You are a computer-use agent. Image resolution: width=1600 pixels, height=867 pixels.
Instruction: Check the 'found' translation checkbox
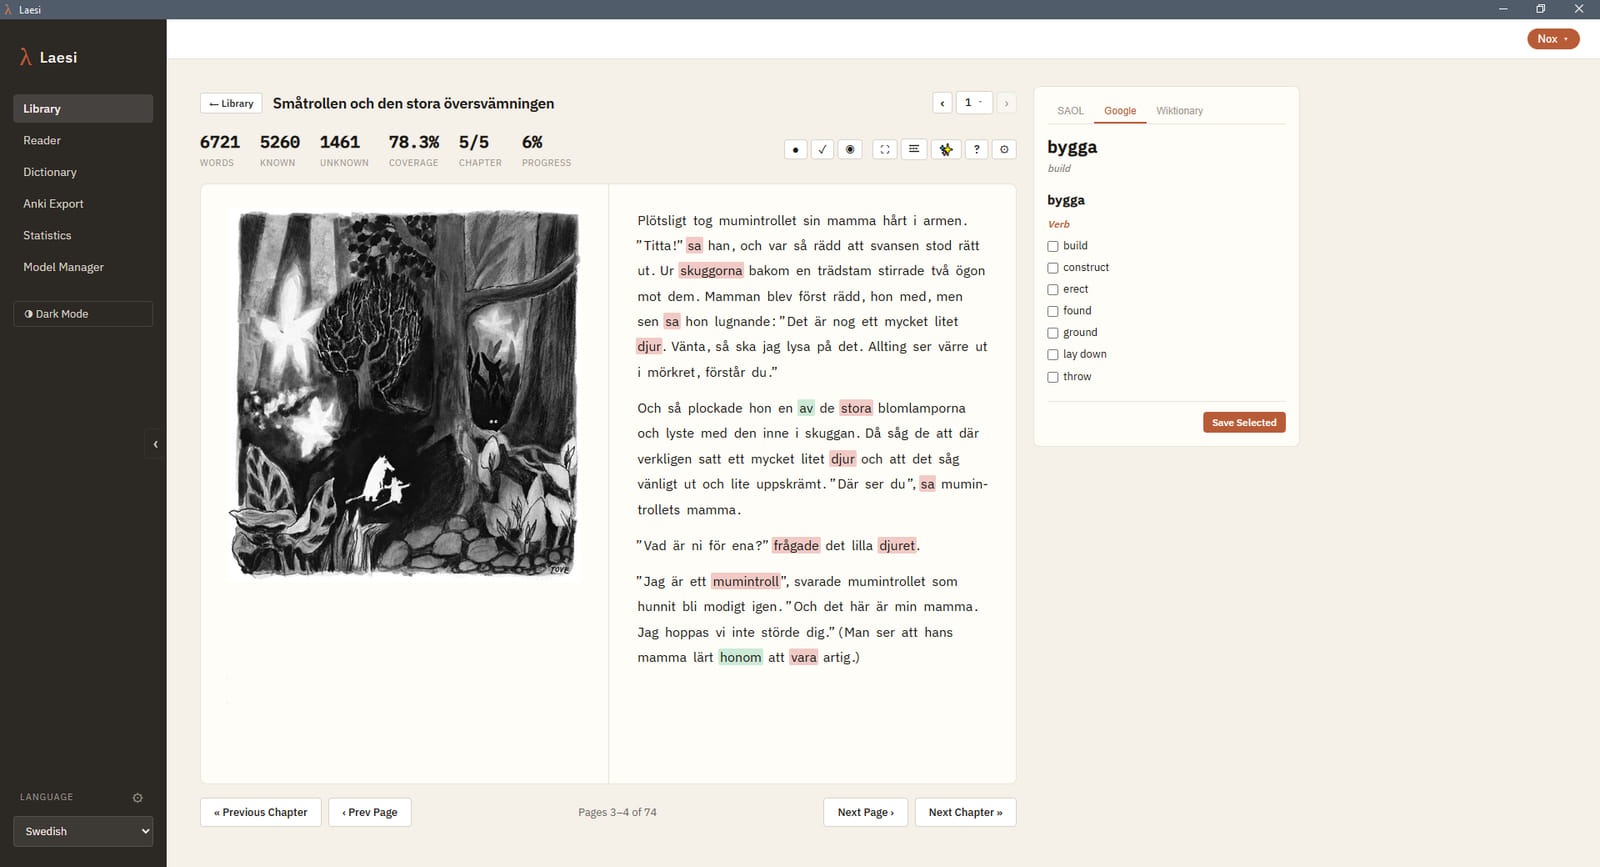point(1053,311)
